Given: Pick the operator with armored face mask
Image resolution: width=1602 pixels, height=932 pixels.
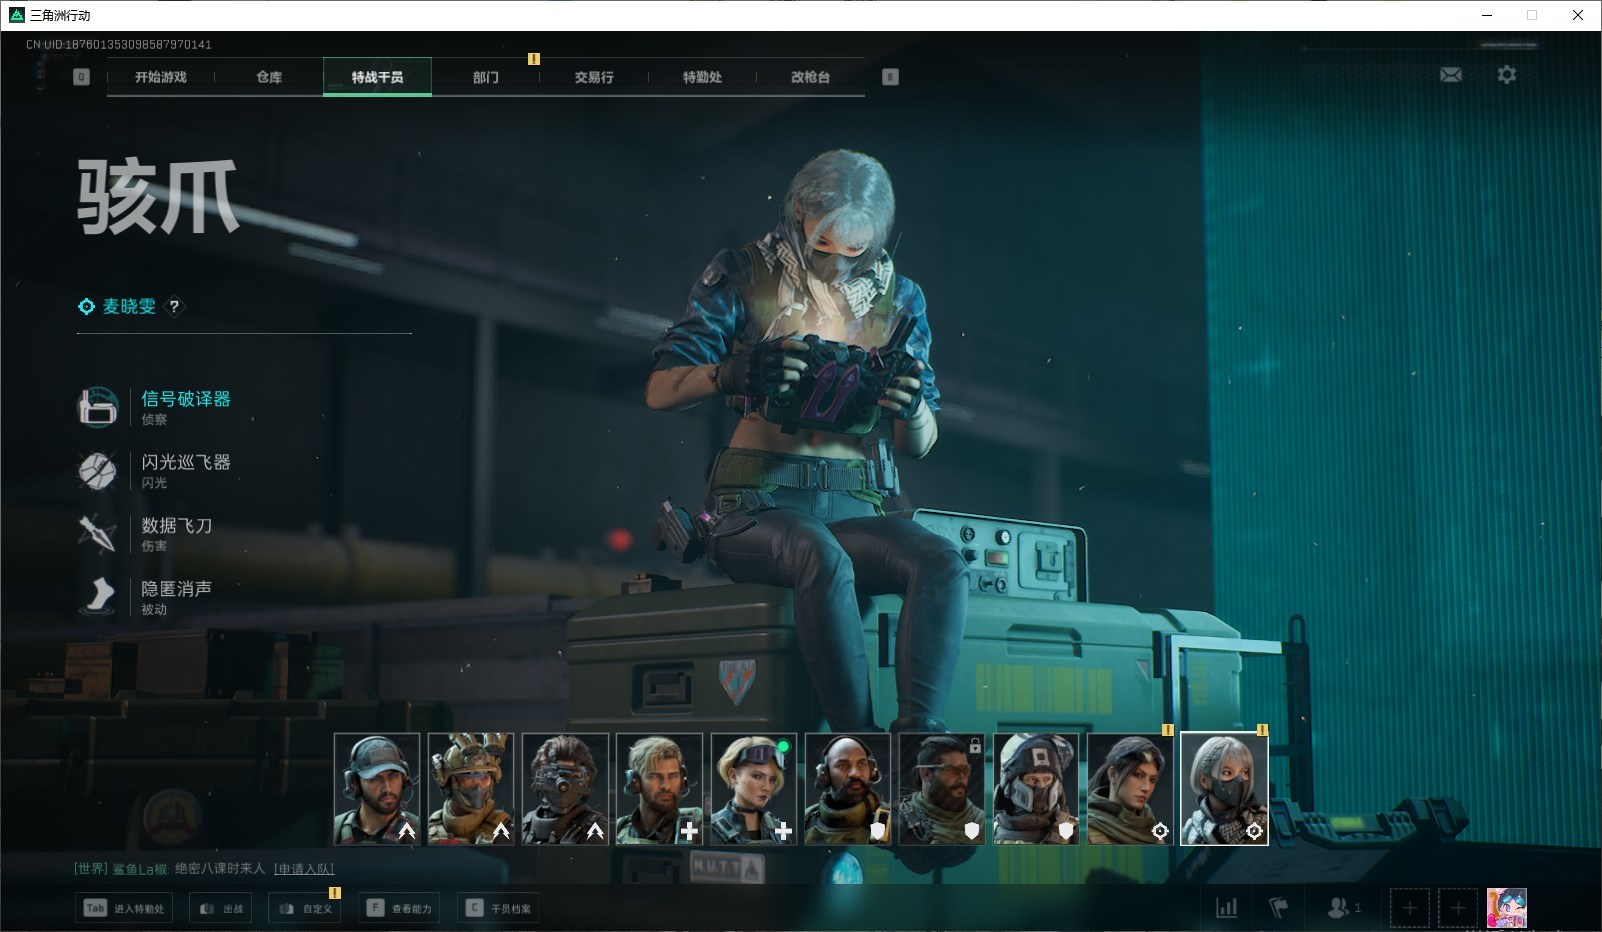Looking at the screenshot, I should tap(1036, 789).
